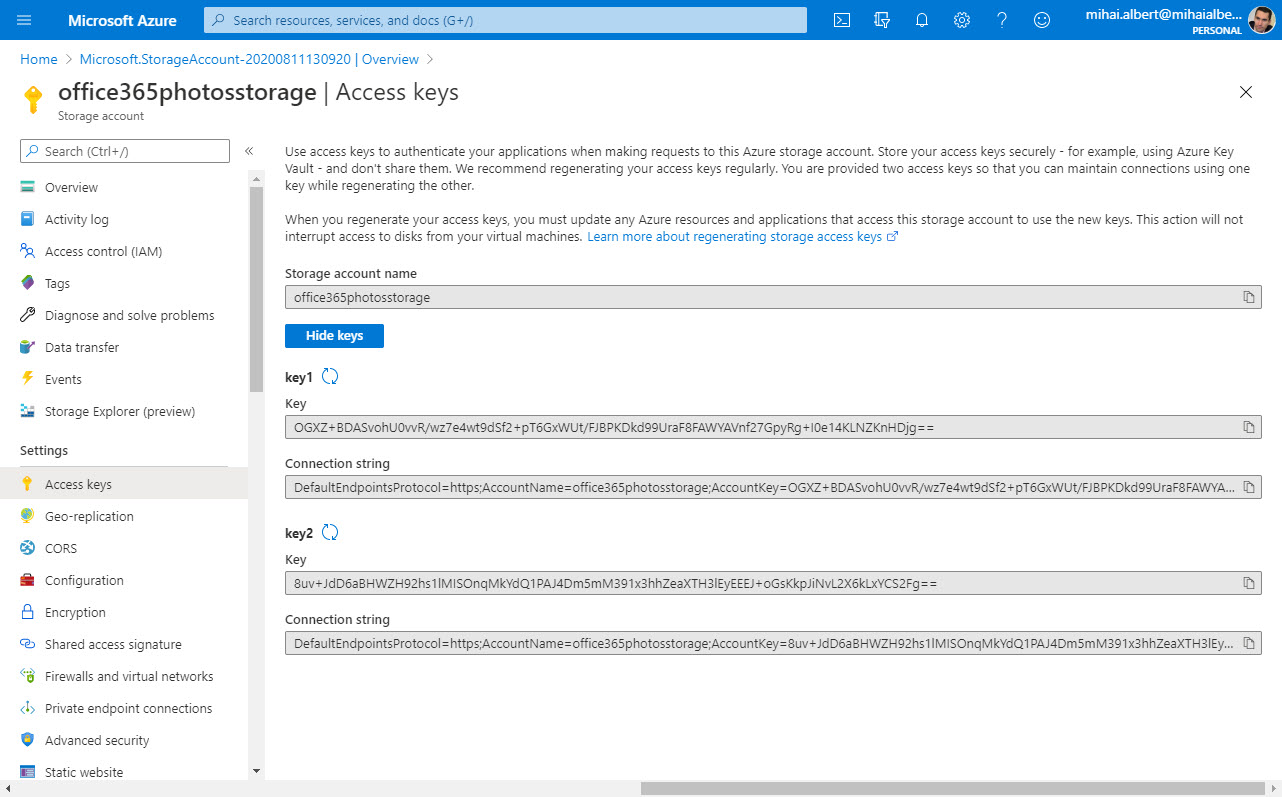
Task: Regenerate key2 using the refresh icon
Action: click(x=330, y=532)
